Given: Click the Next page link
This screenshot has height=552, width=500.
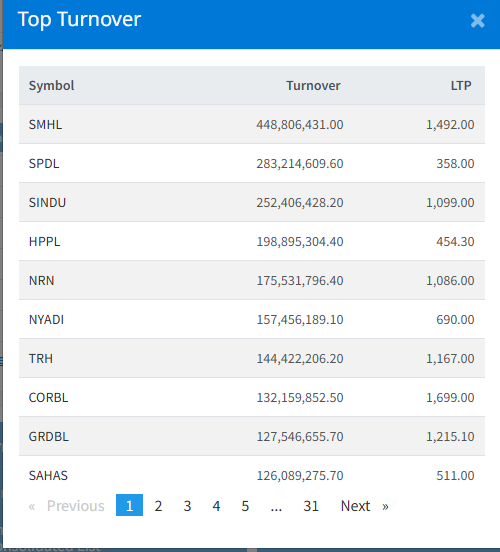Looking at the screenshot, I should tap(355, 506).
